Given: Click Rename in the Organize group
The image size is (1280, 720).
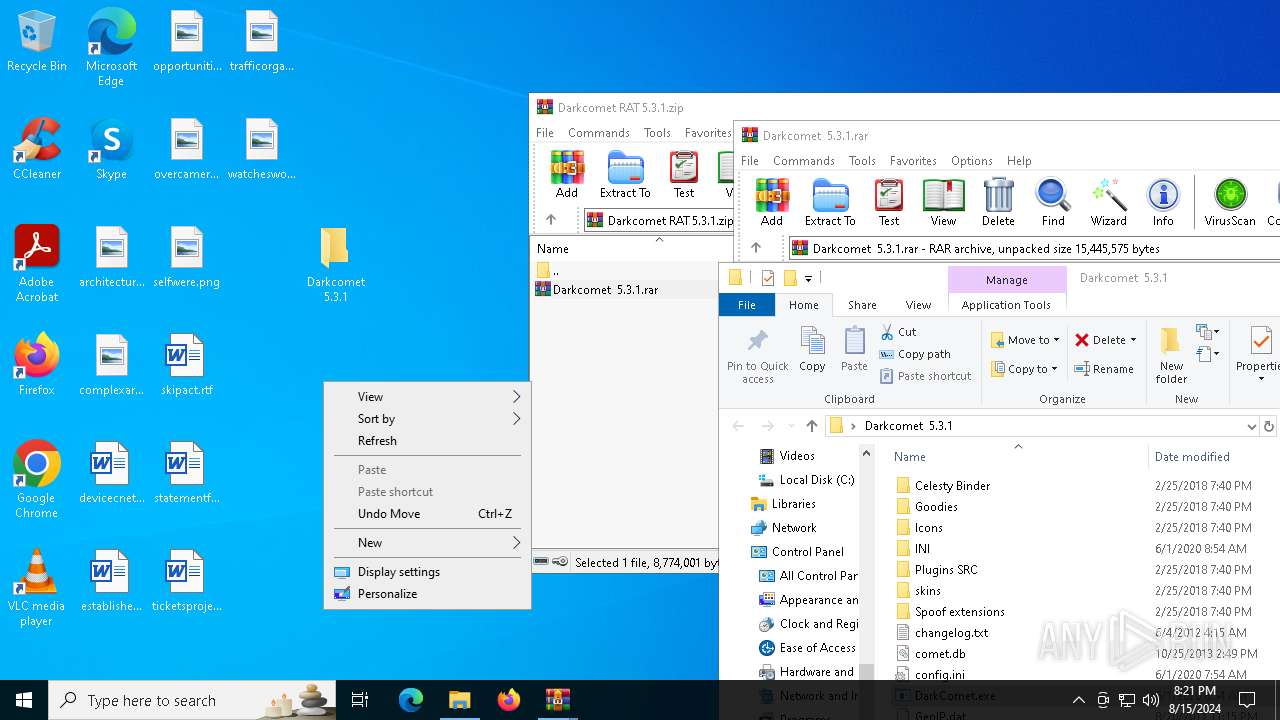Looking at the screenshot, I should click(1104, 369).
